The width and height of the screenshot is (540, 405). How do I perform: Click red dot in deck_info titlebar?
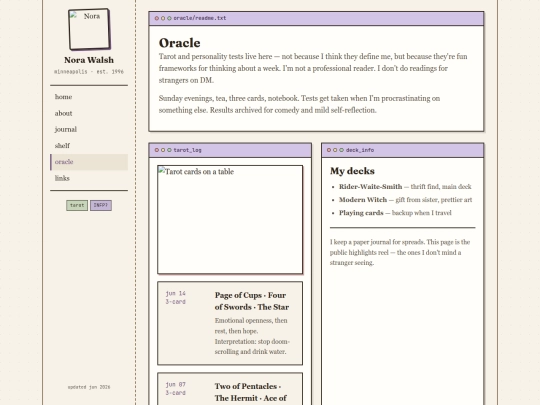coord(329,150)
